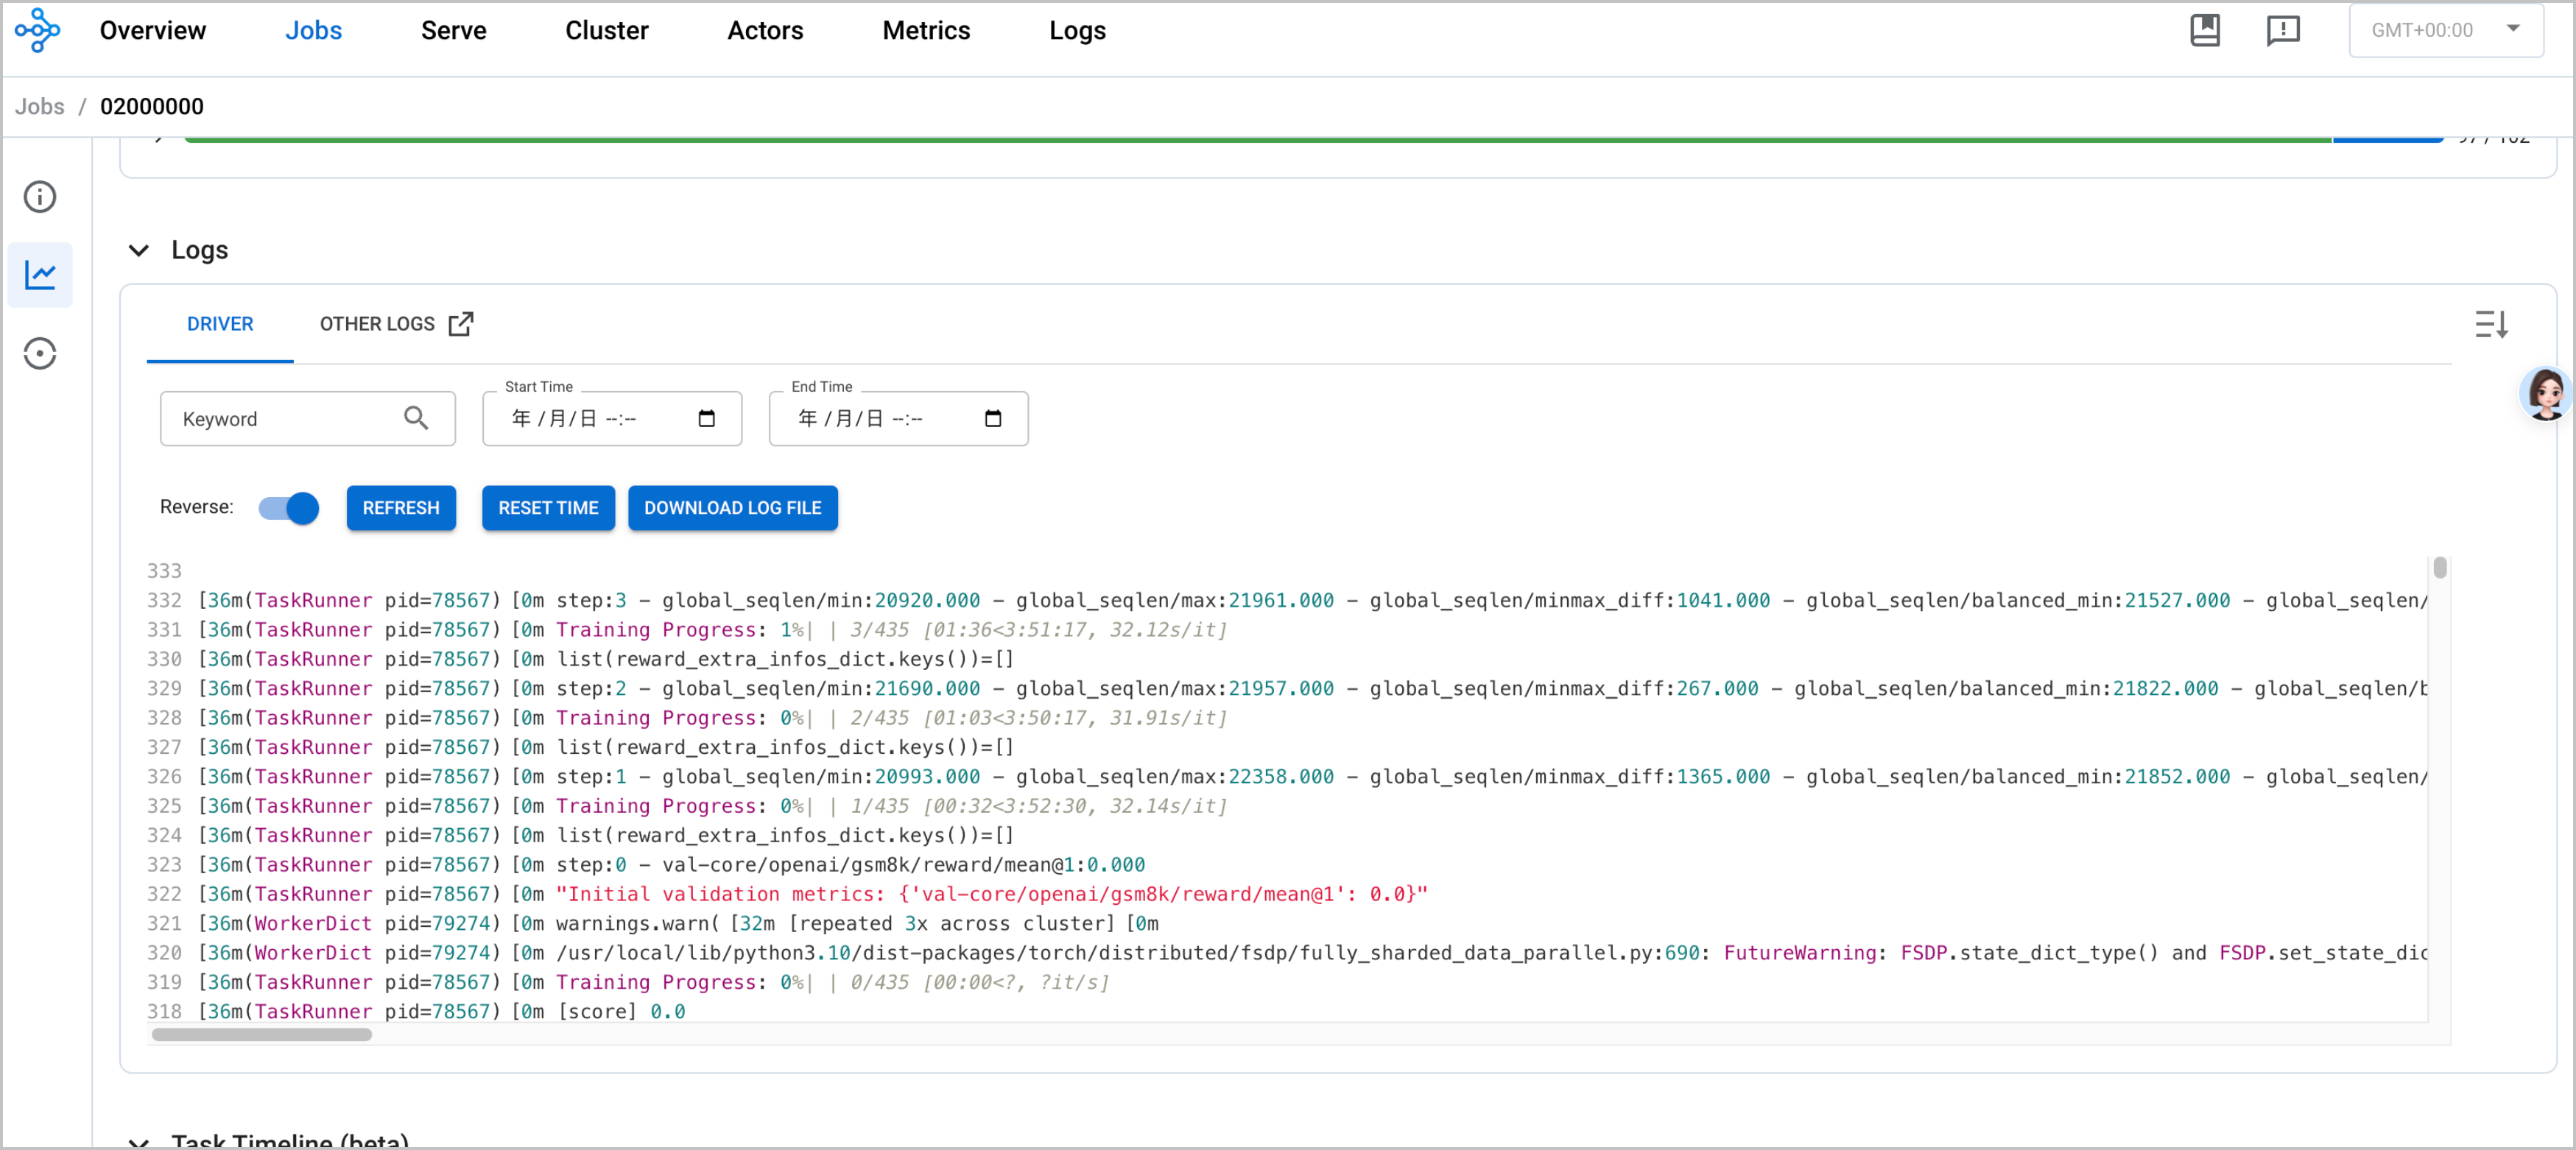Screen dimensions: 2576x1150
Task: Select the info icon in sidebar
Action: pos(40,196)
